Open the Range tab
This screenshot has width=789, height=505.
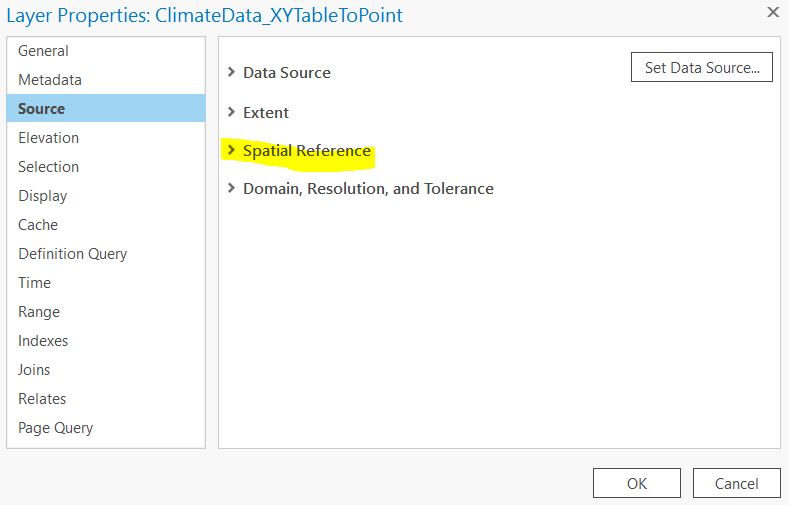pyautogui.click(x=39, y=312)
